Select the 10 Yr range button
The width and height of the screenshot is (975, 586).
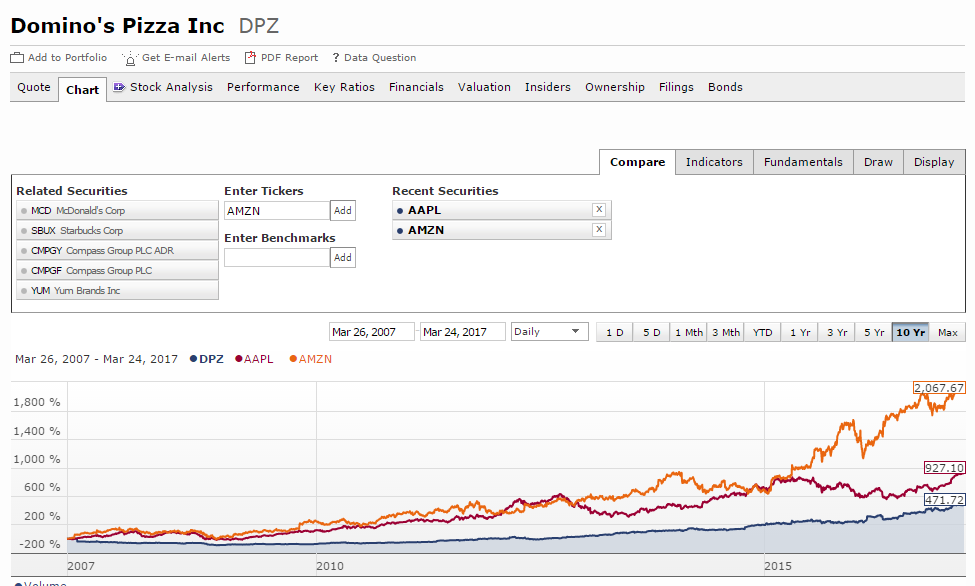pos(911,332)
